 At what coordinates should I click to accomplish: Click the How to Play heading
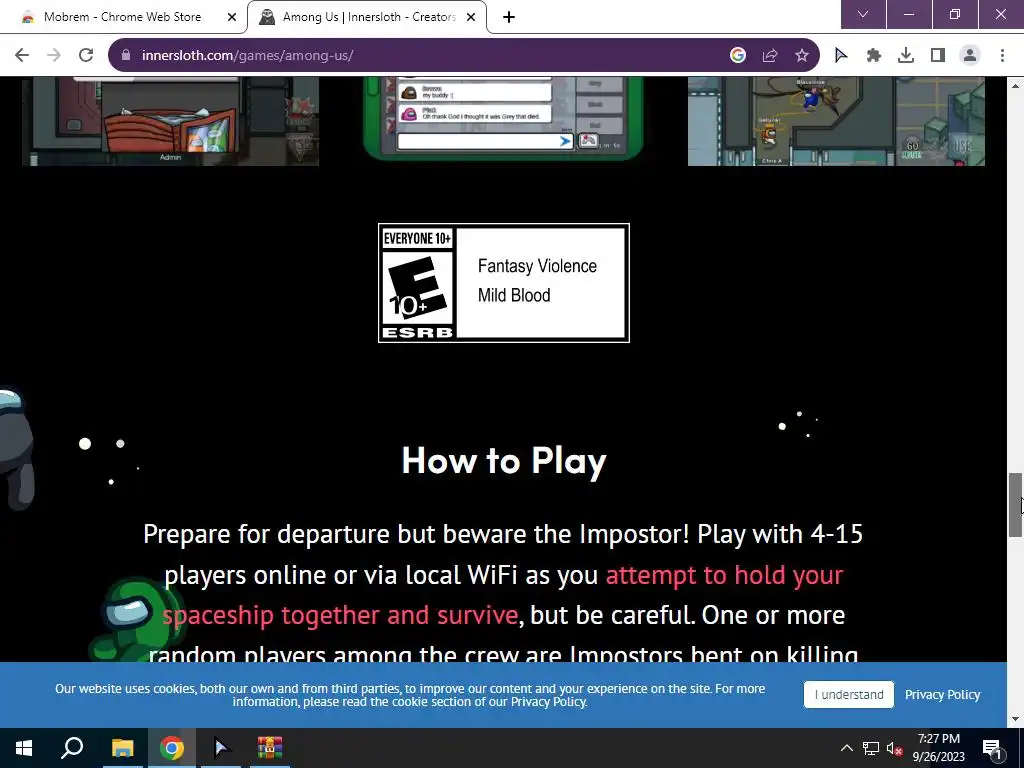click(504, 461)
